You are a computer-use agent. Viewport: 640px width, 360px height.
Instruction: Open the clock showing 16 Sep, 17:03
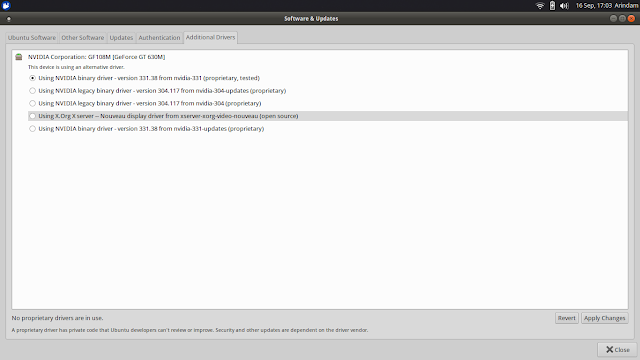pos(594,6)
